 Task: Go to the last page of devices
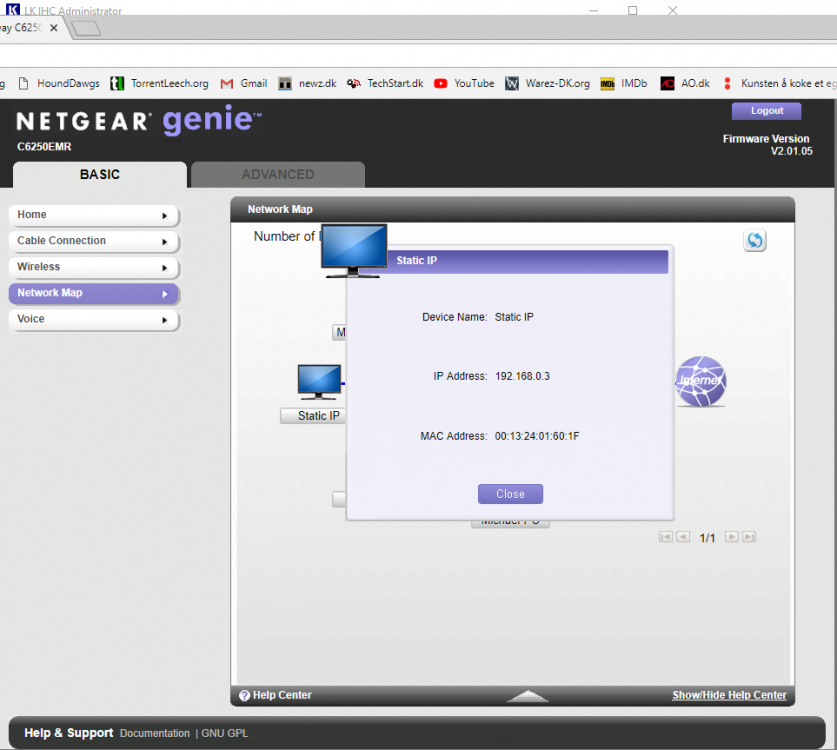pyautogui.click(x=749, y=537)
